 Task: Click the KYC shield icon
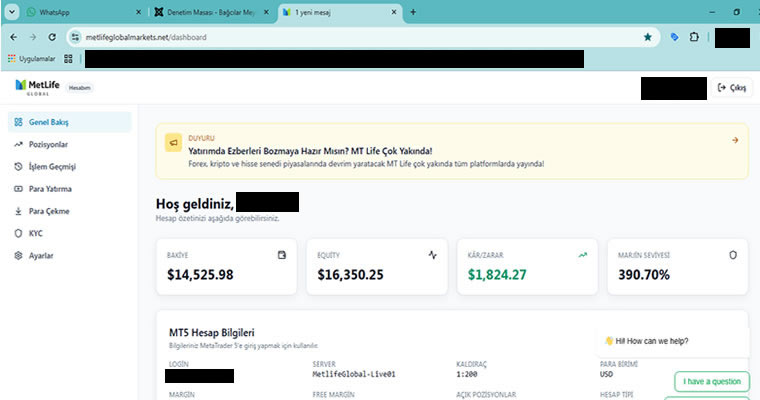(18, 233)
